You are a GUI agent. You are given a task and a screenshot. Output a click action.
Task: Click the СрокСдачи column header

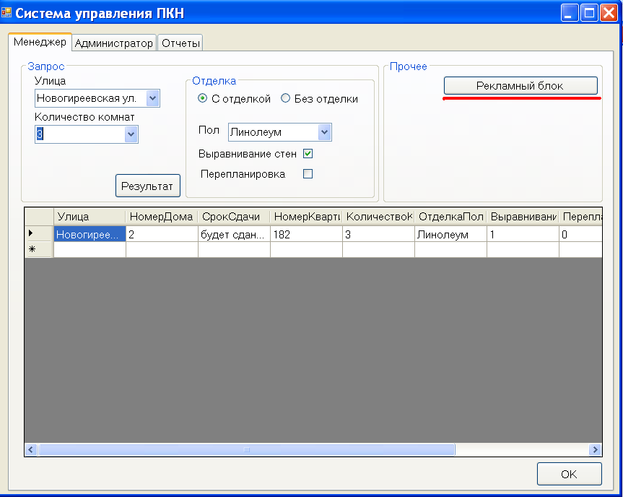(x=234, y=217)
